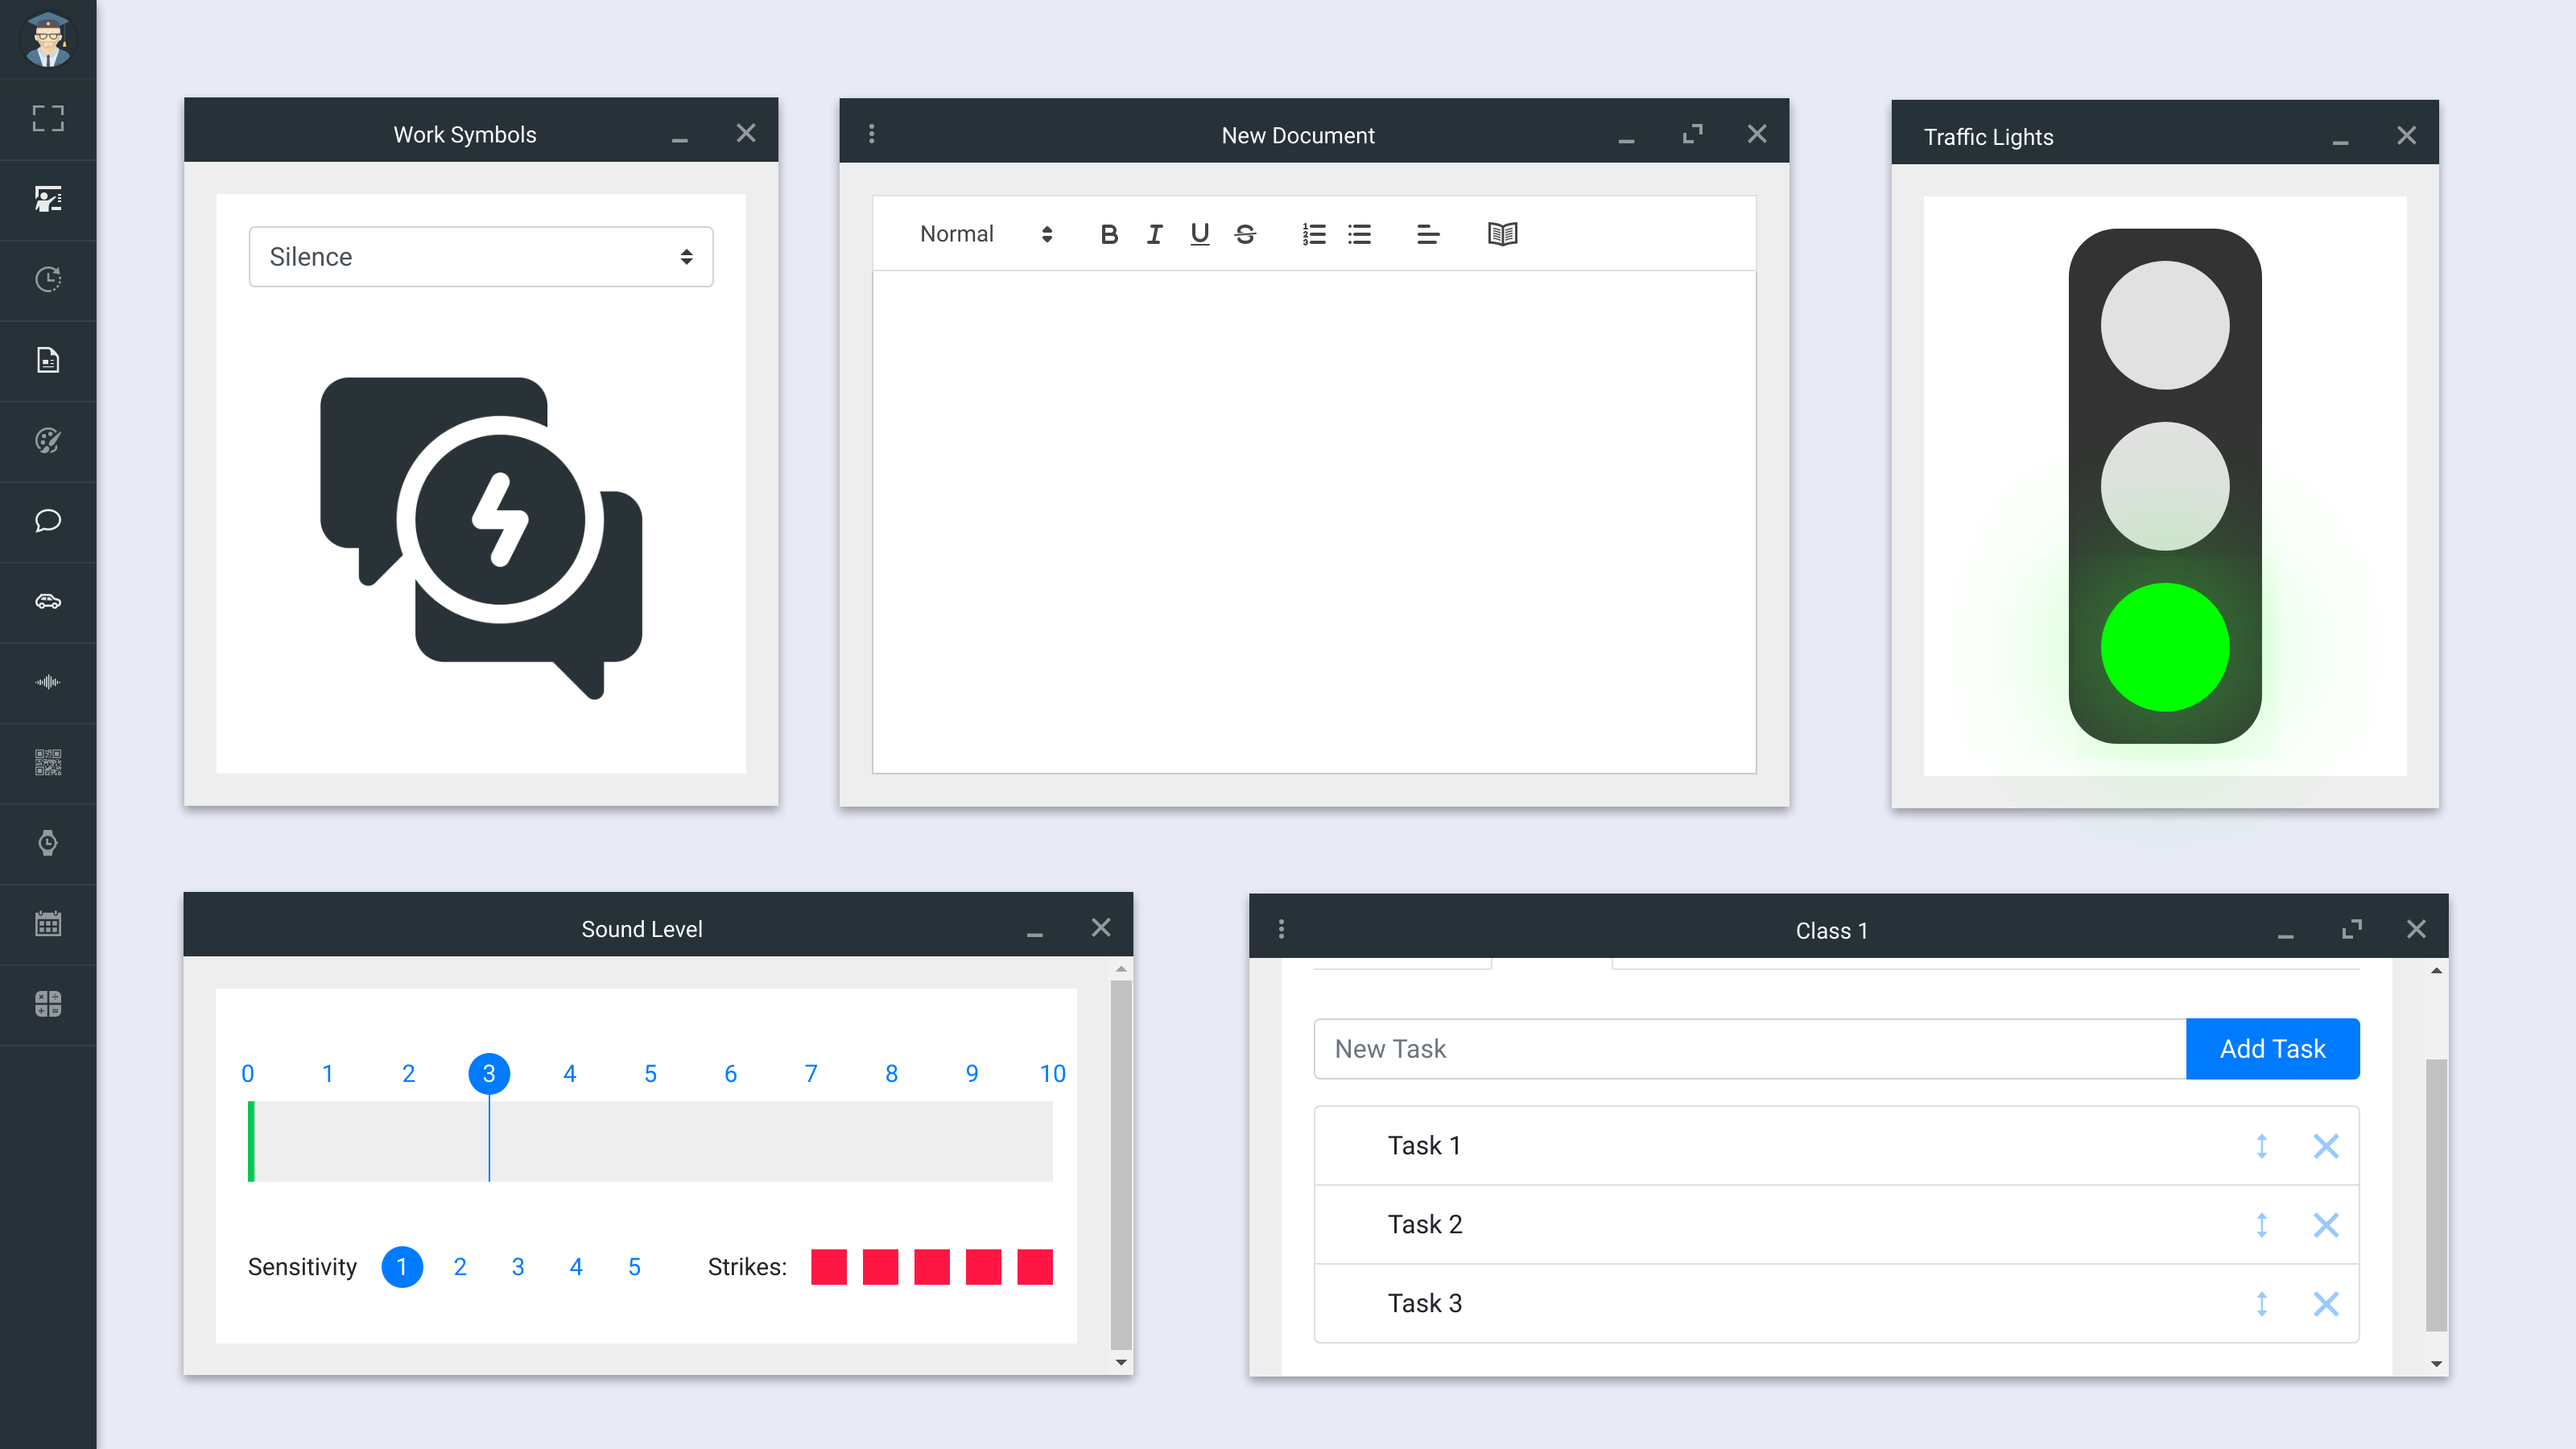Delete Task 3 with its X icon
This screenshot has width=2576, height=1449.
(2326, 1304)
